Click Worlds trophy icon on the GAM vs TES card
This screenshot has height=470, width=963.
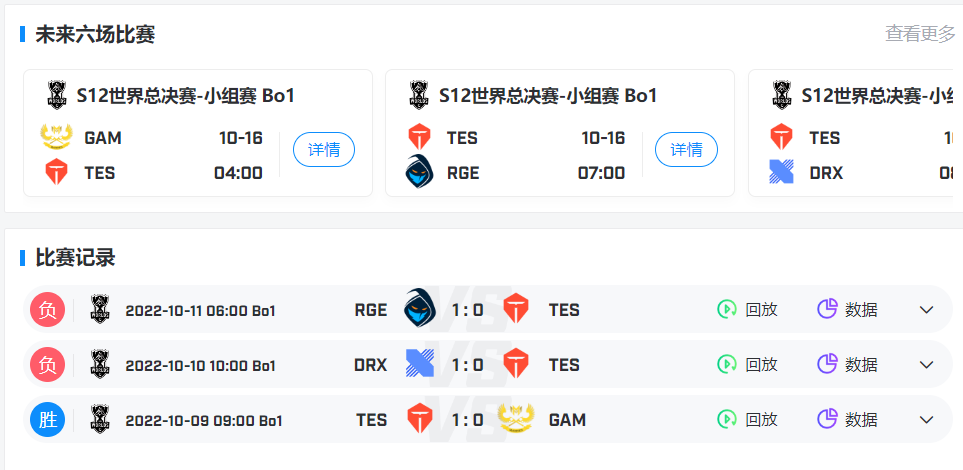click(x=56, y=96)
